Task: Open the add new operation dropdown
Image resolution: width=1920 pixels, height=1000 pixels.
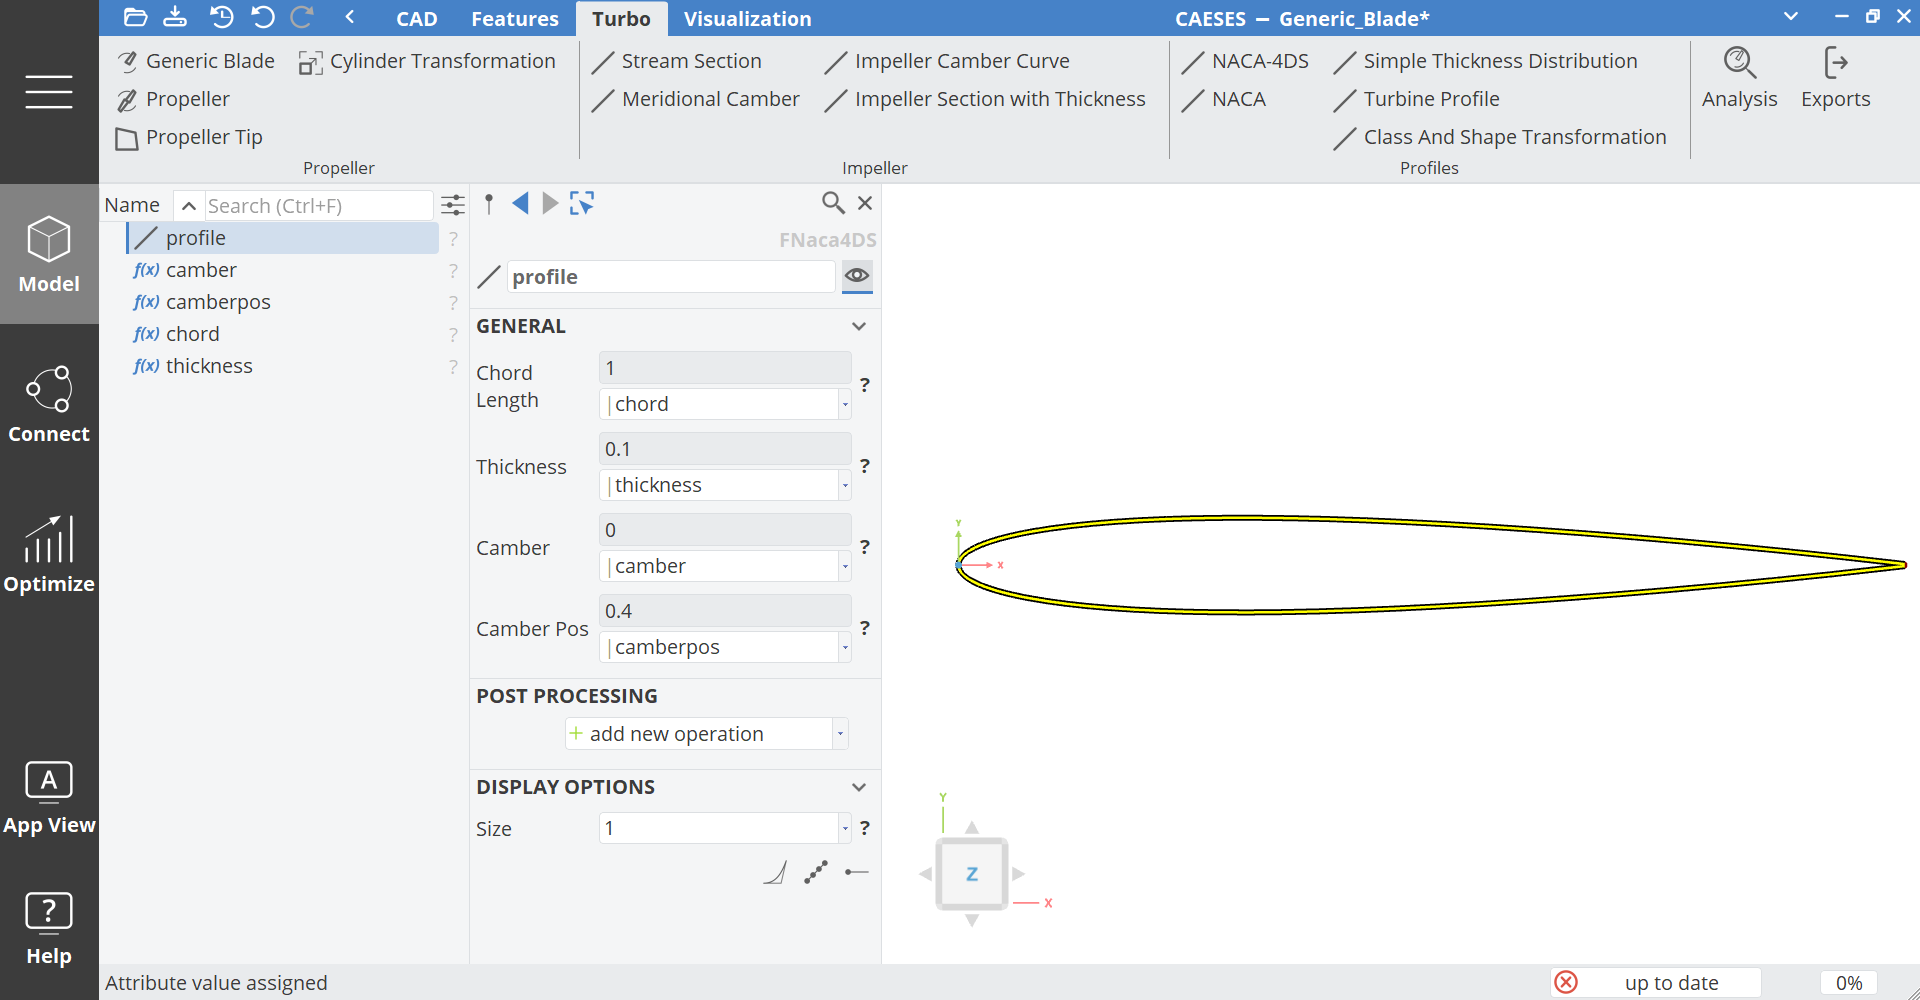Action: [x=840, y=734]
